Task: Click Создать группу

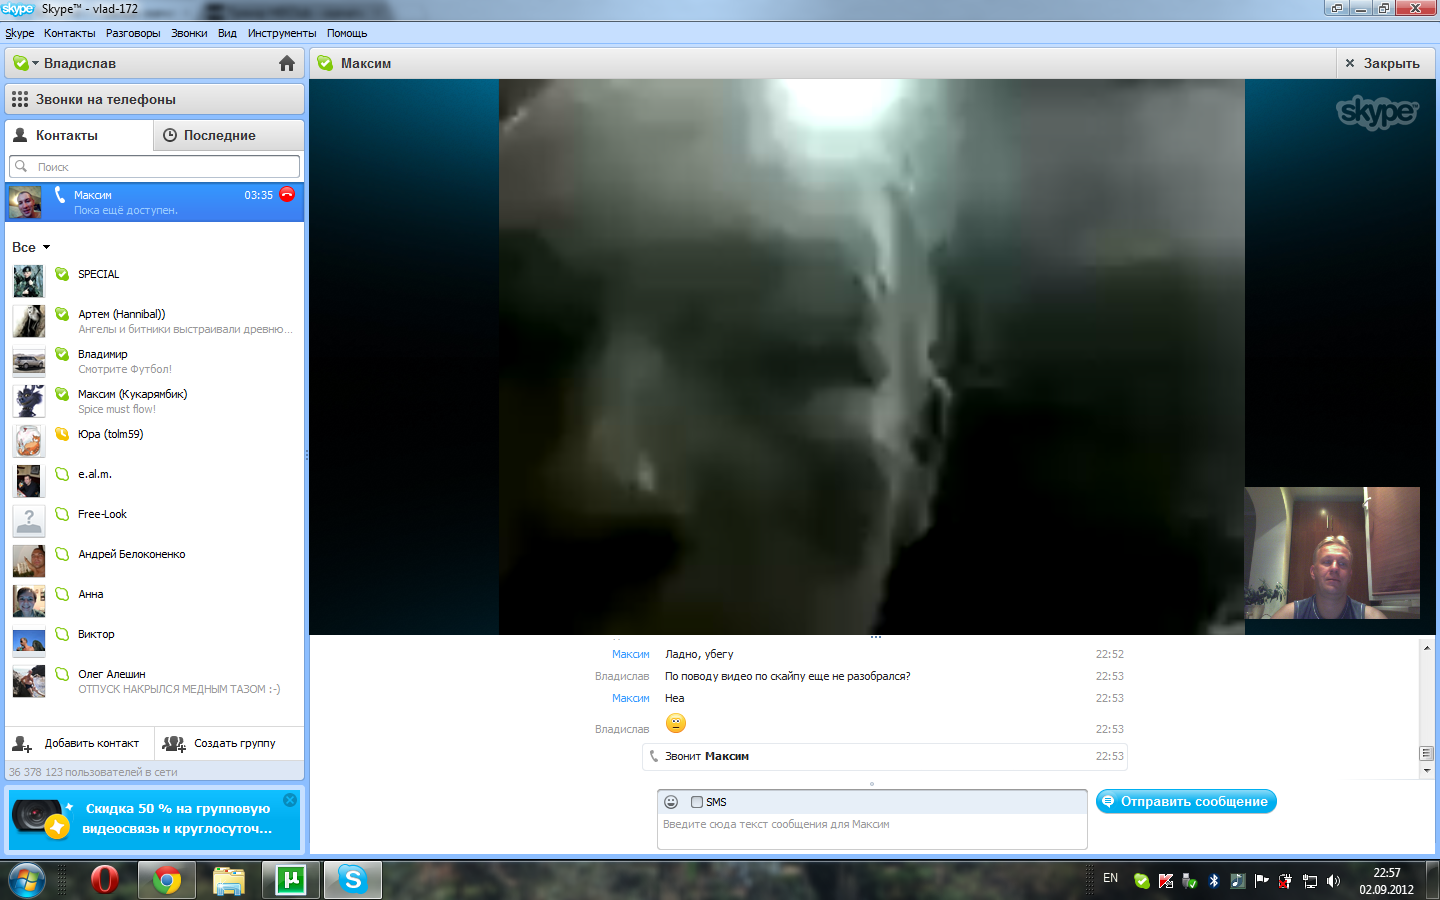Action: [229, 743]
